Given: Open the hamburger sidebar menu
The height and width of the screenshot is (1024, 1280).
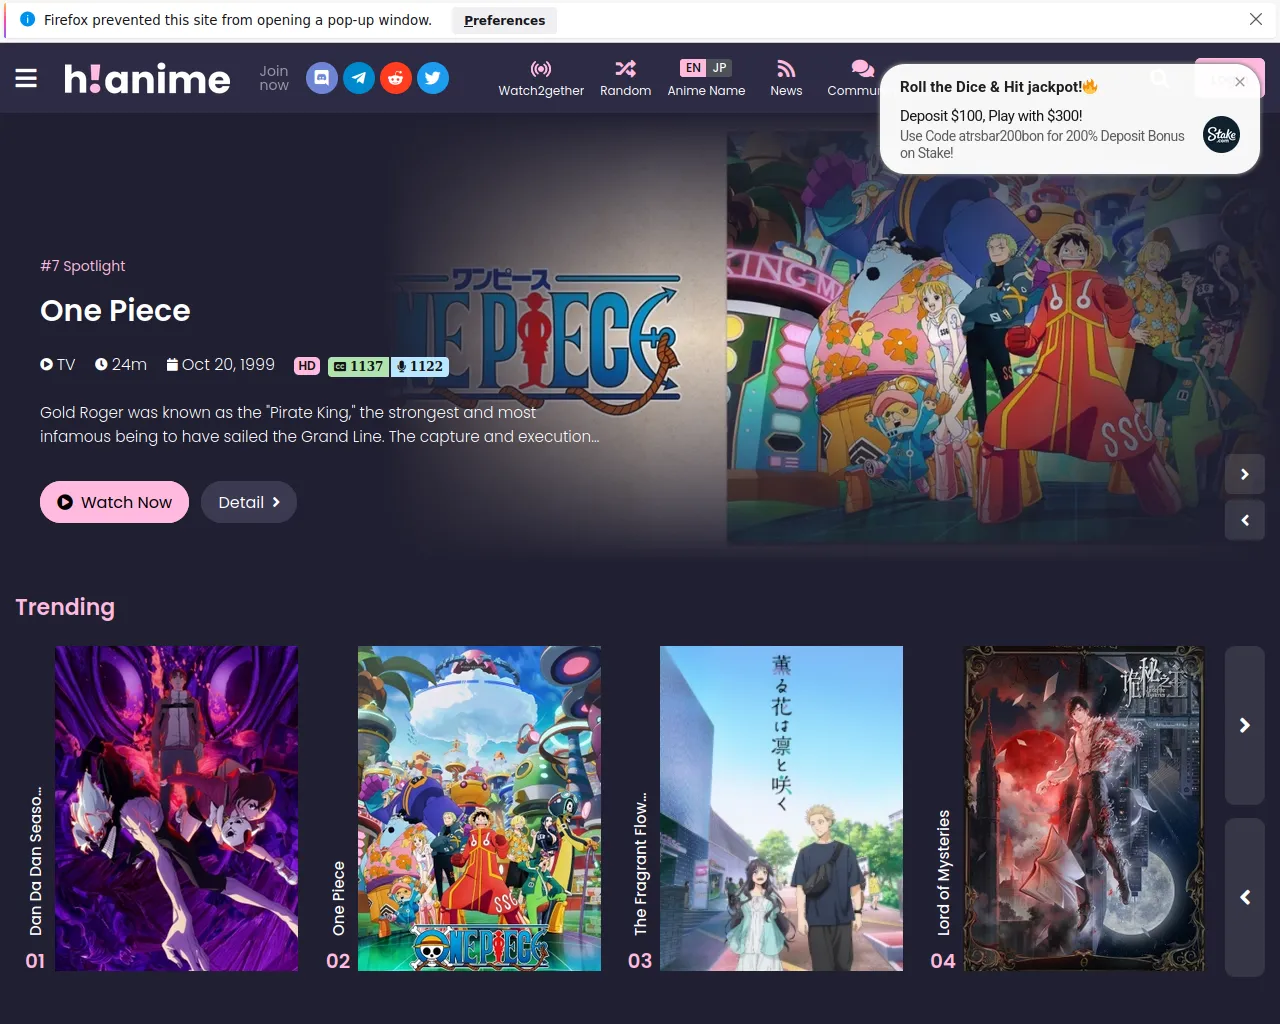Looking at the screenshot, I should coord(26,78).
